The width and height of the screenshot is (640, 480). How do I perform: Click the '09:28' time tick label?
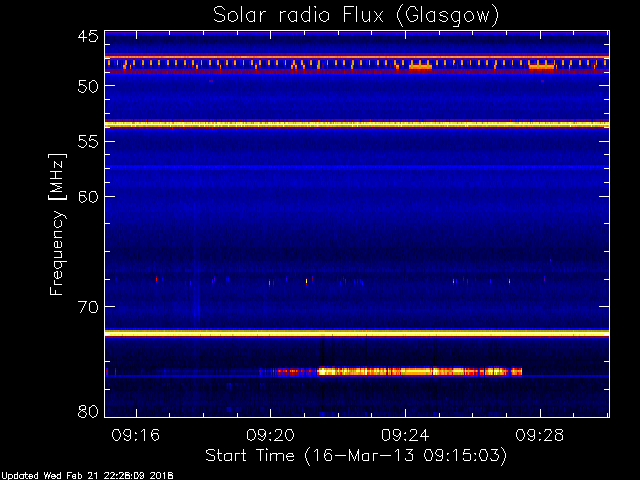(x=540, y=435)
